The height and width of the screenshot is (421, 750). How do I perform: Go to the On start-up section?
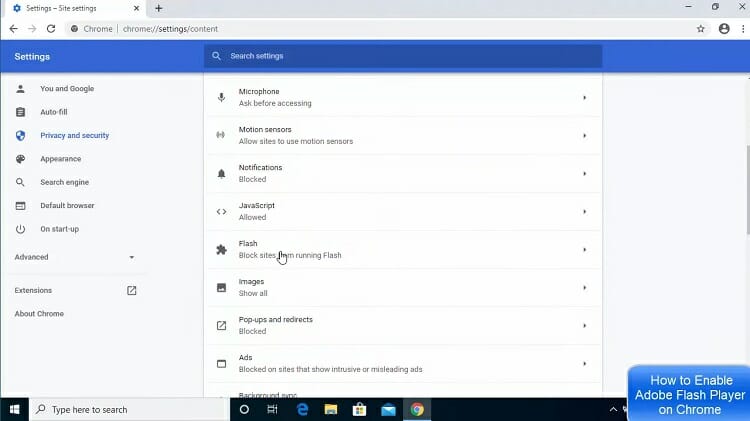(60, 229)
